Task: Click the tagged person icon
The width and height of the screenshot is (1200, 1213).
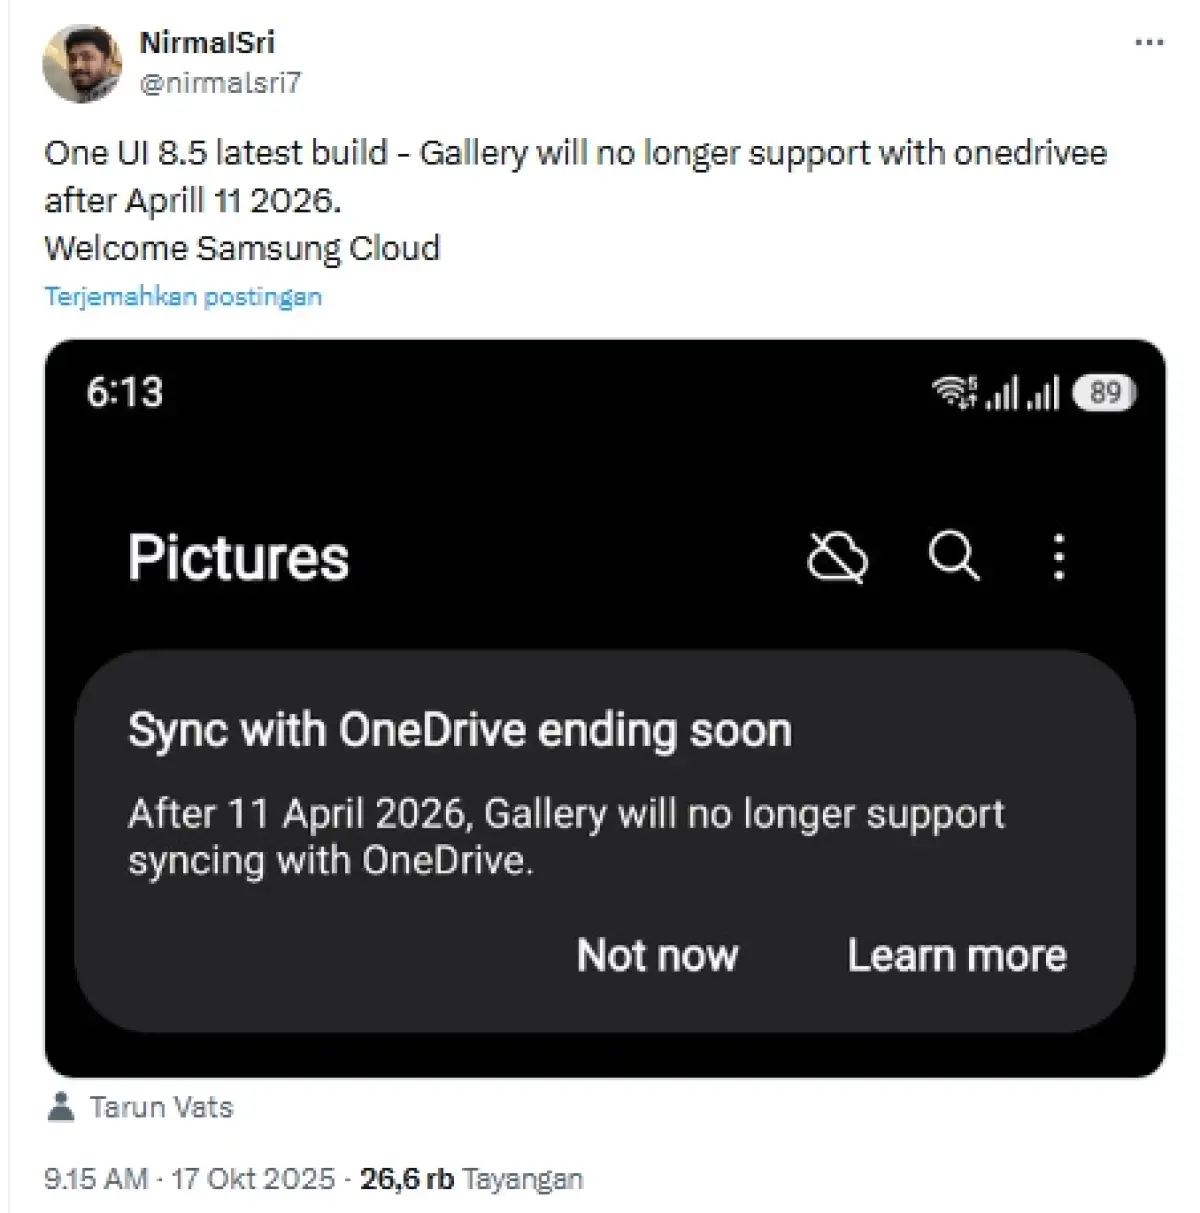Action: coord(61,1107)
